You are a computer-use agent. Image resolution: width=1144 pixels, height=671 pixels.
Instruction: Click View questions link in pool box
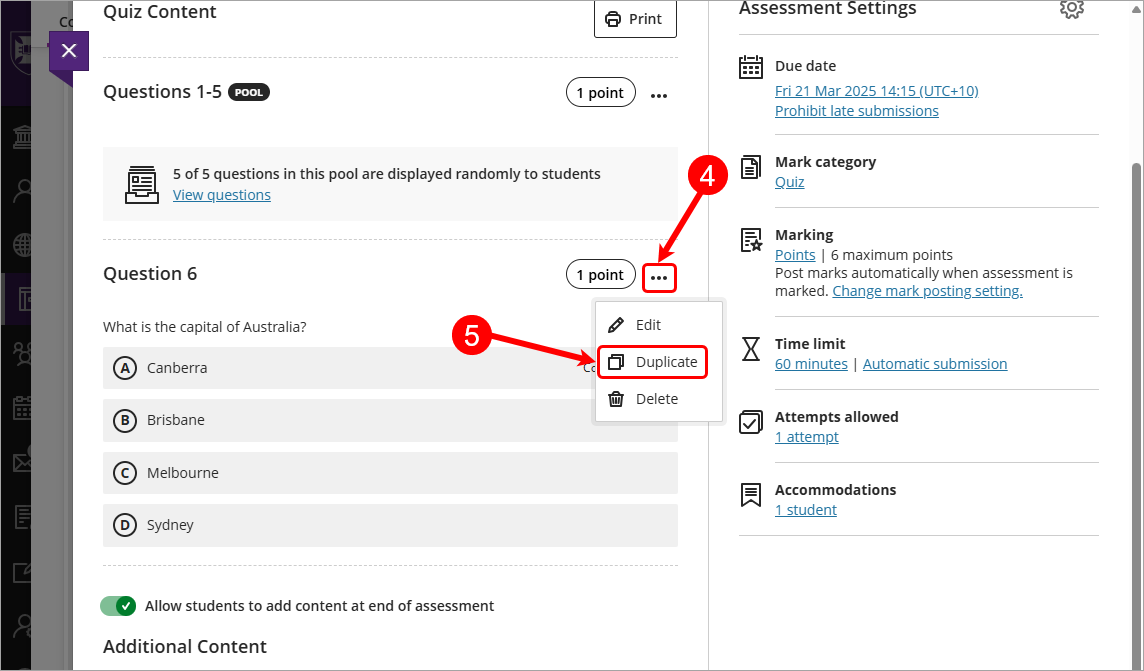point(222,195)
